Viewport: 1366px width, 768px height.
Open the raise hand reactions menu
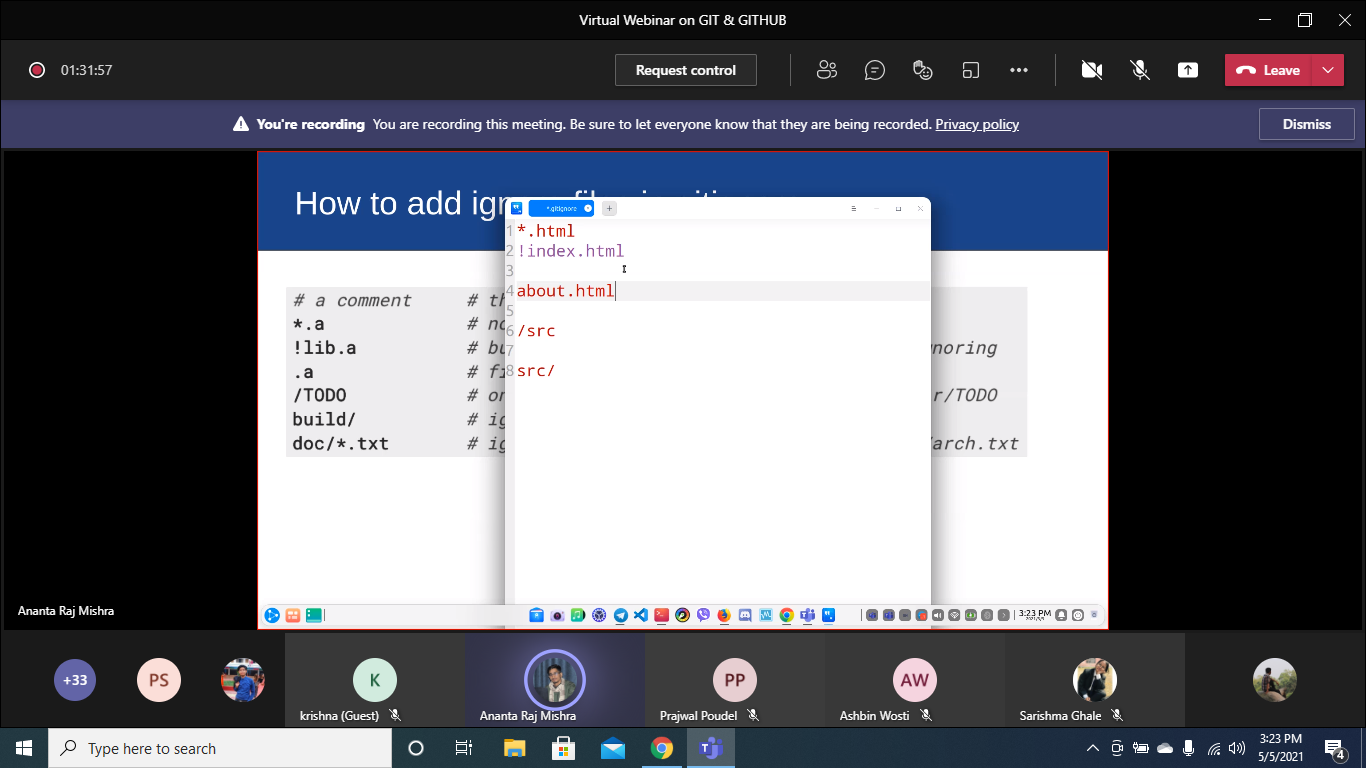(x=923, y=70)
